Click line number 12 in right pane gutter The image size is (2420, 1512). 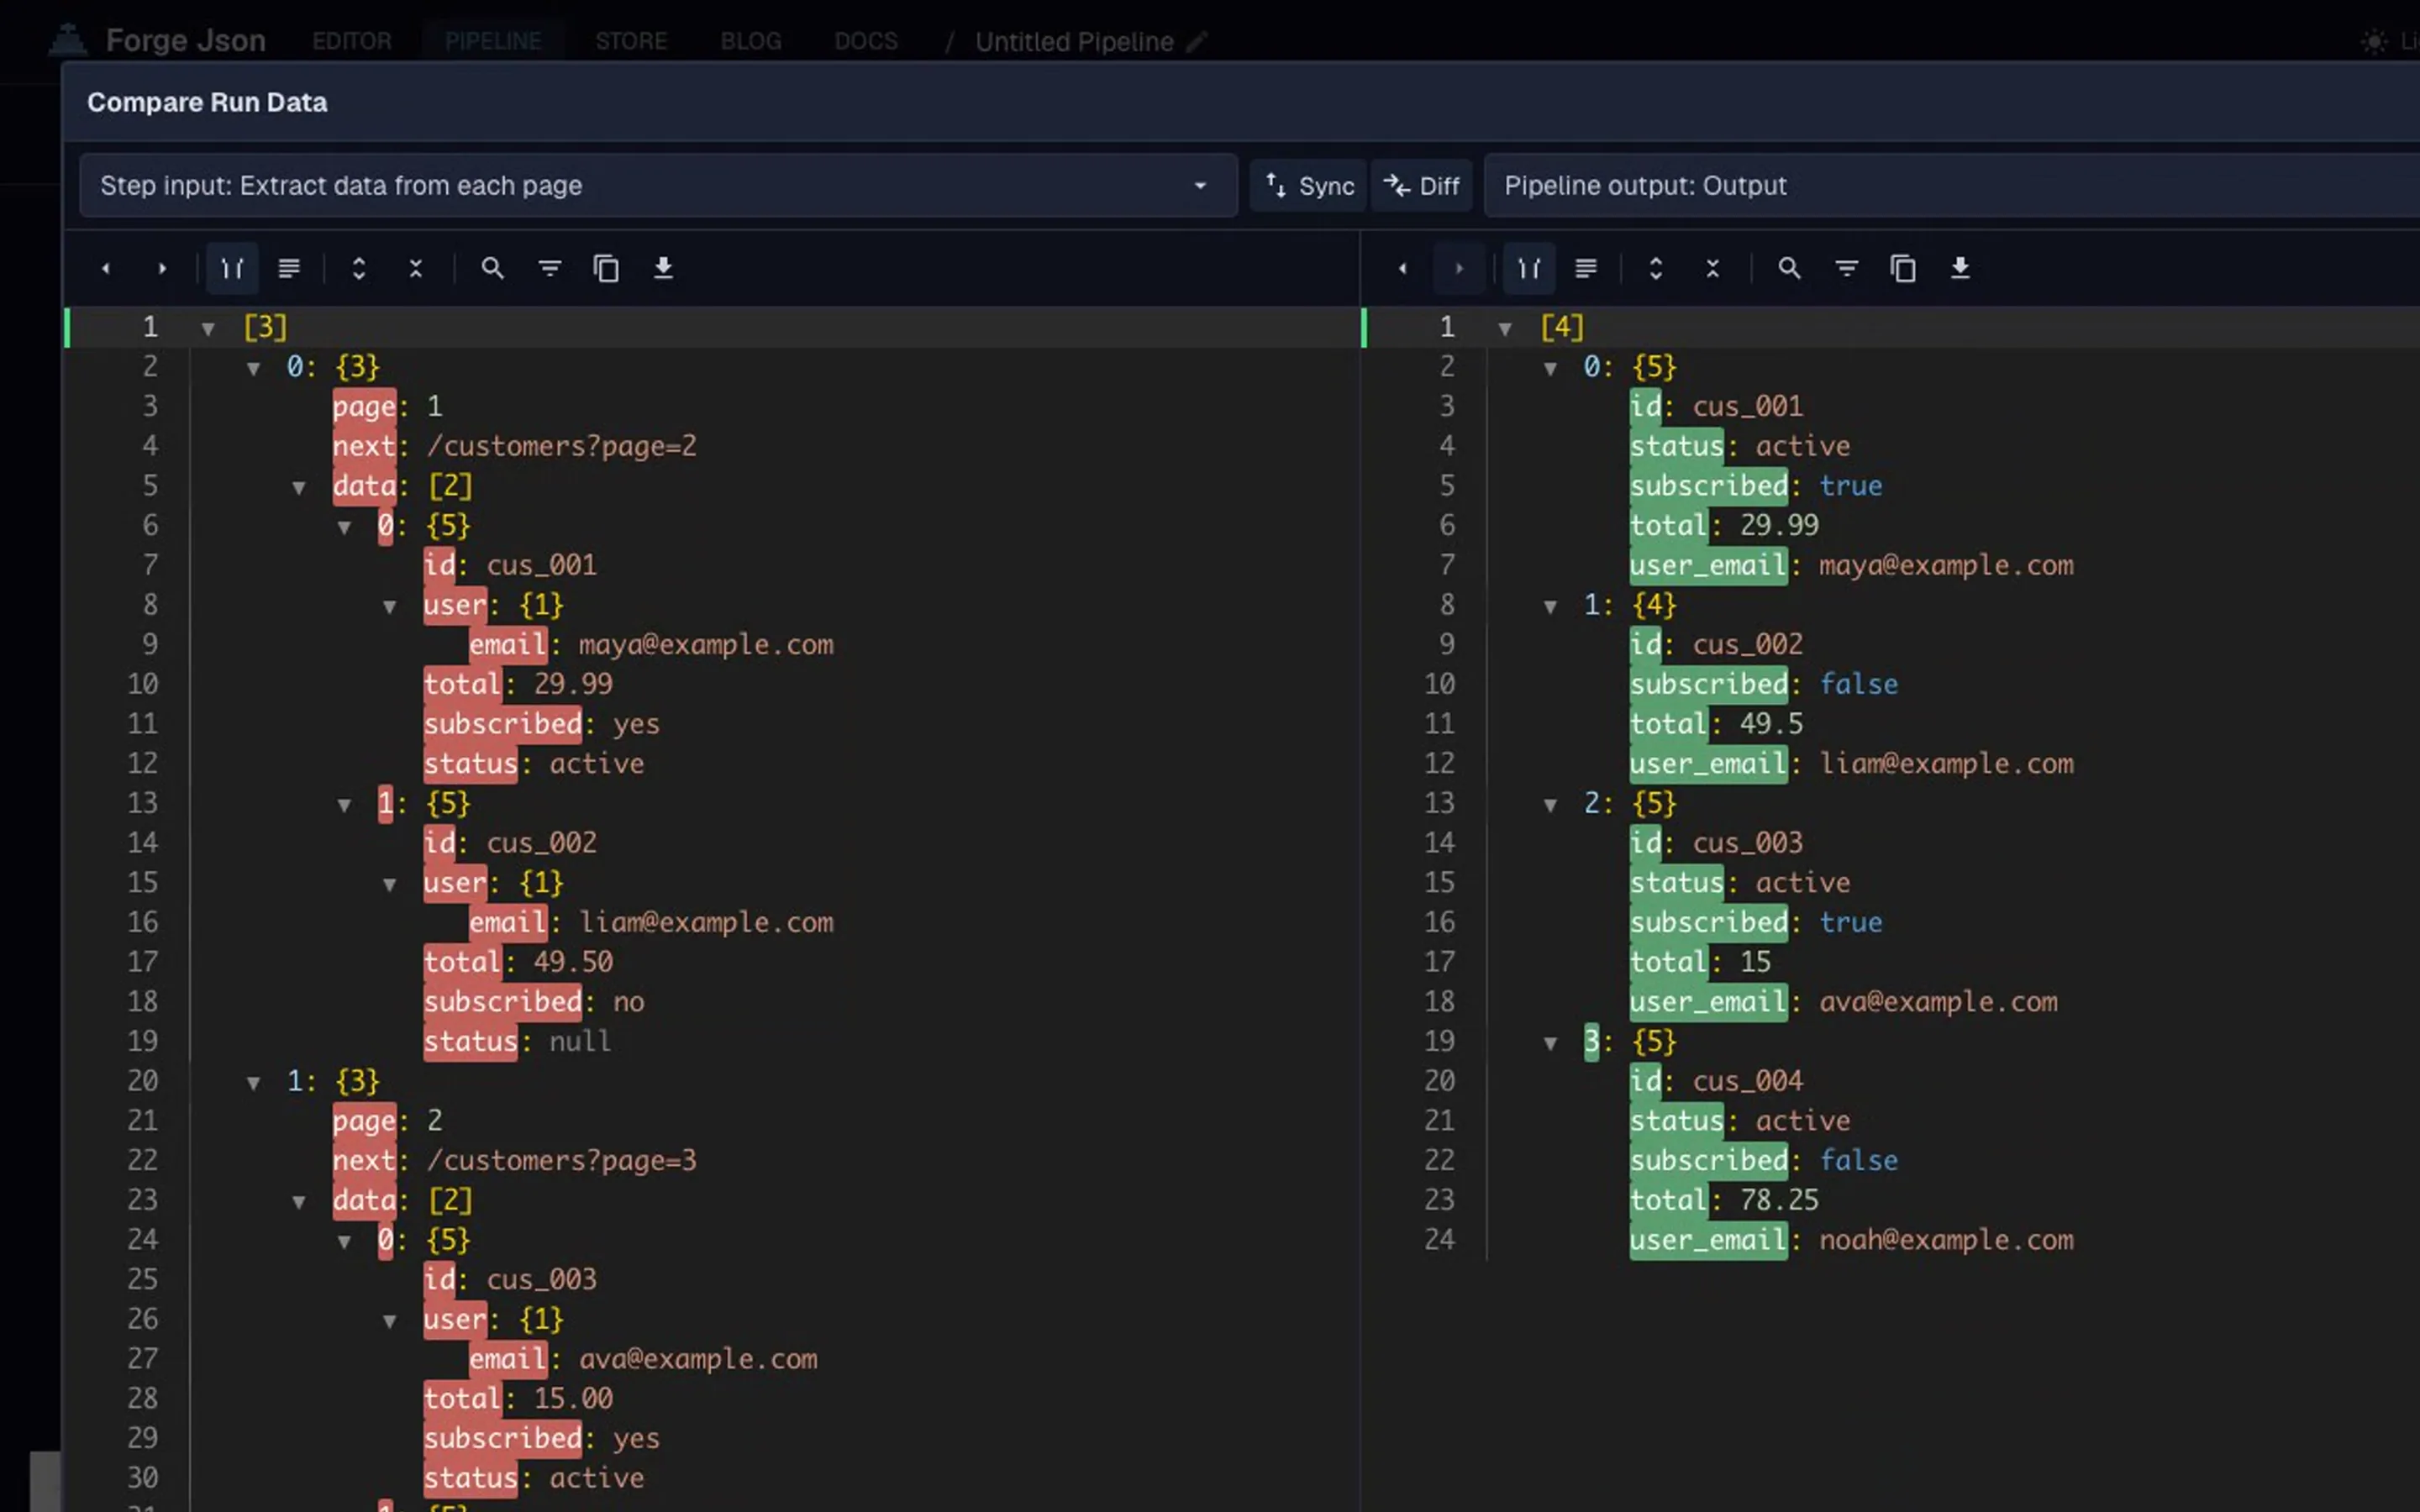[x=1439, y=764]
